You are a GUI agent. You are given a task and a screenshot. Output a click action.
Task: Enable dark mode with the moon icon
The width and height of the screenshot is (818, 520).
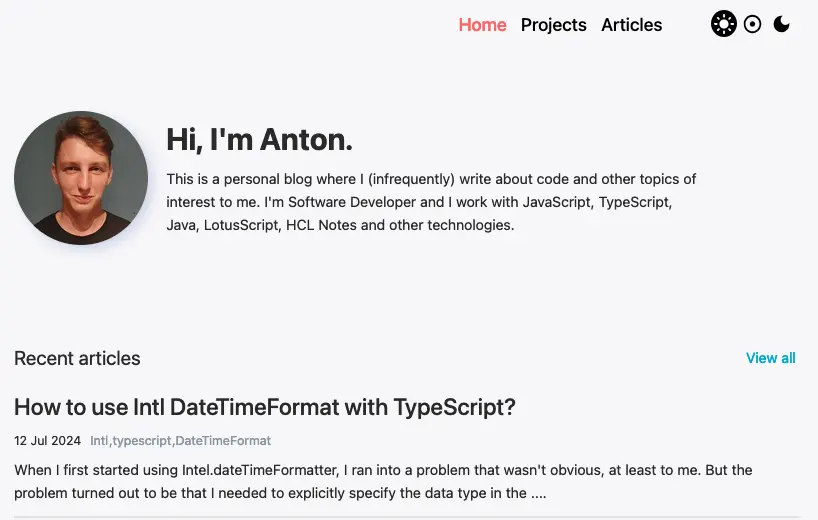[782, 24]
